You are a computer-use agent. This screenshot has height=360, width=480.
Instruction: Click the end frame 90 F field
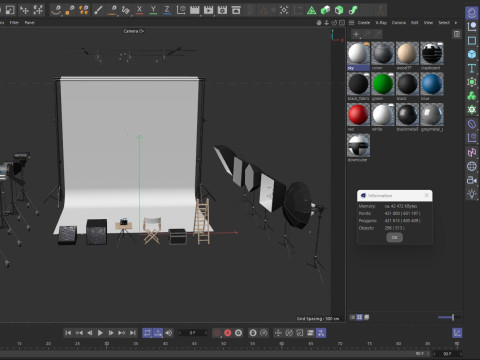point(447,354)
